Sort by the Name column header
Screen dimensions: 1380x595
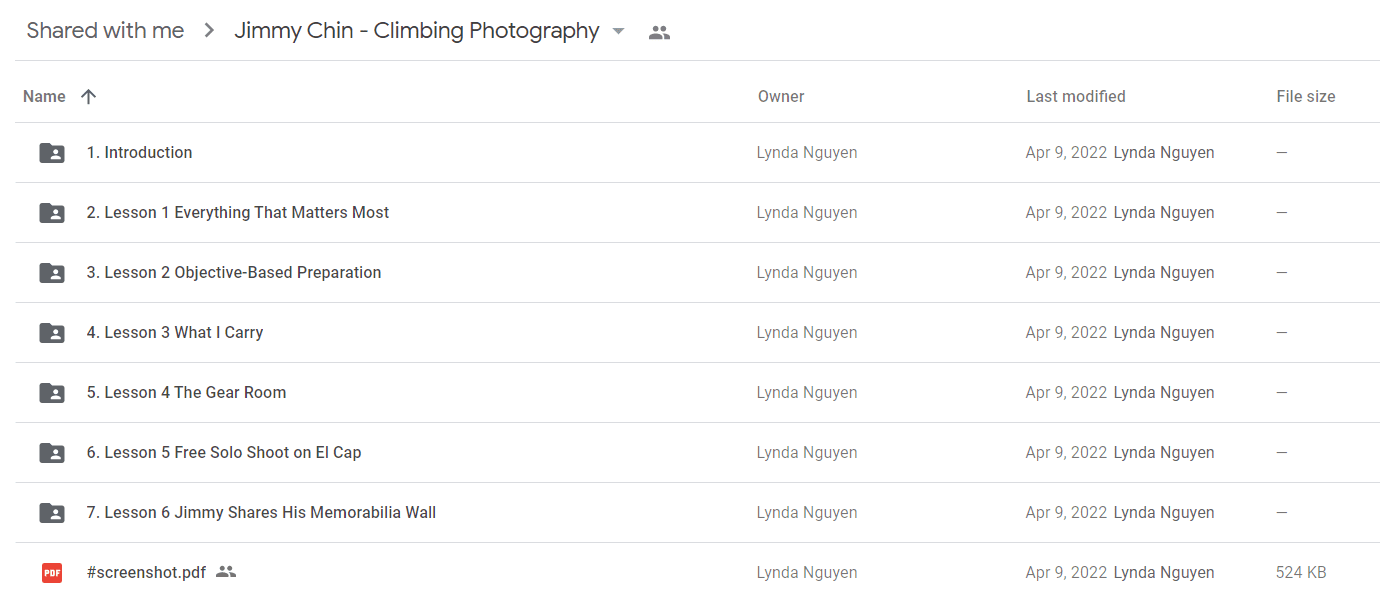(x=44, y=97)
